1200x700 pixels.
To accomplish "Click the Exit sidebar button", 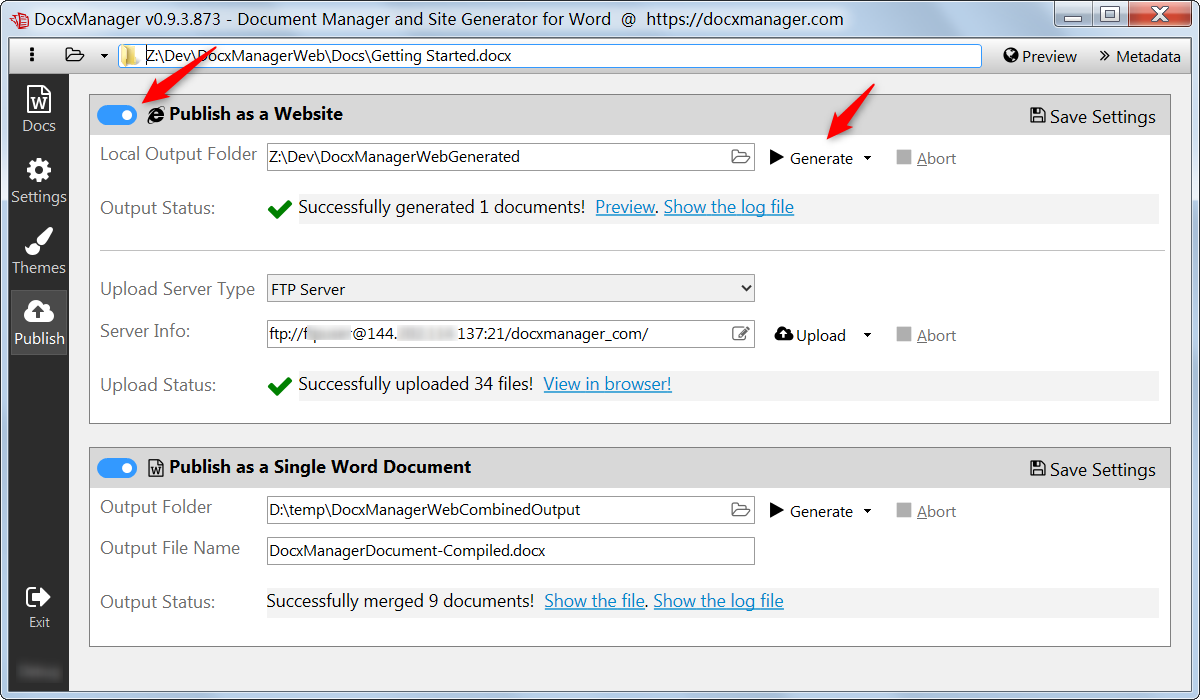I will click(39, 607).
